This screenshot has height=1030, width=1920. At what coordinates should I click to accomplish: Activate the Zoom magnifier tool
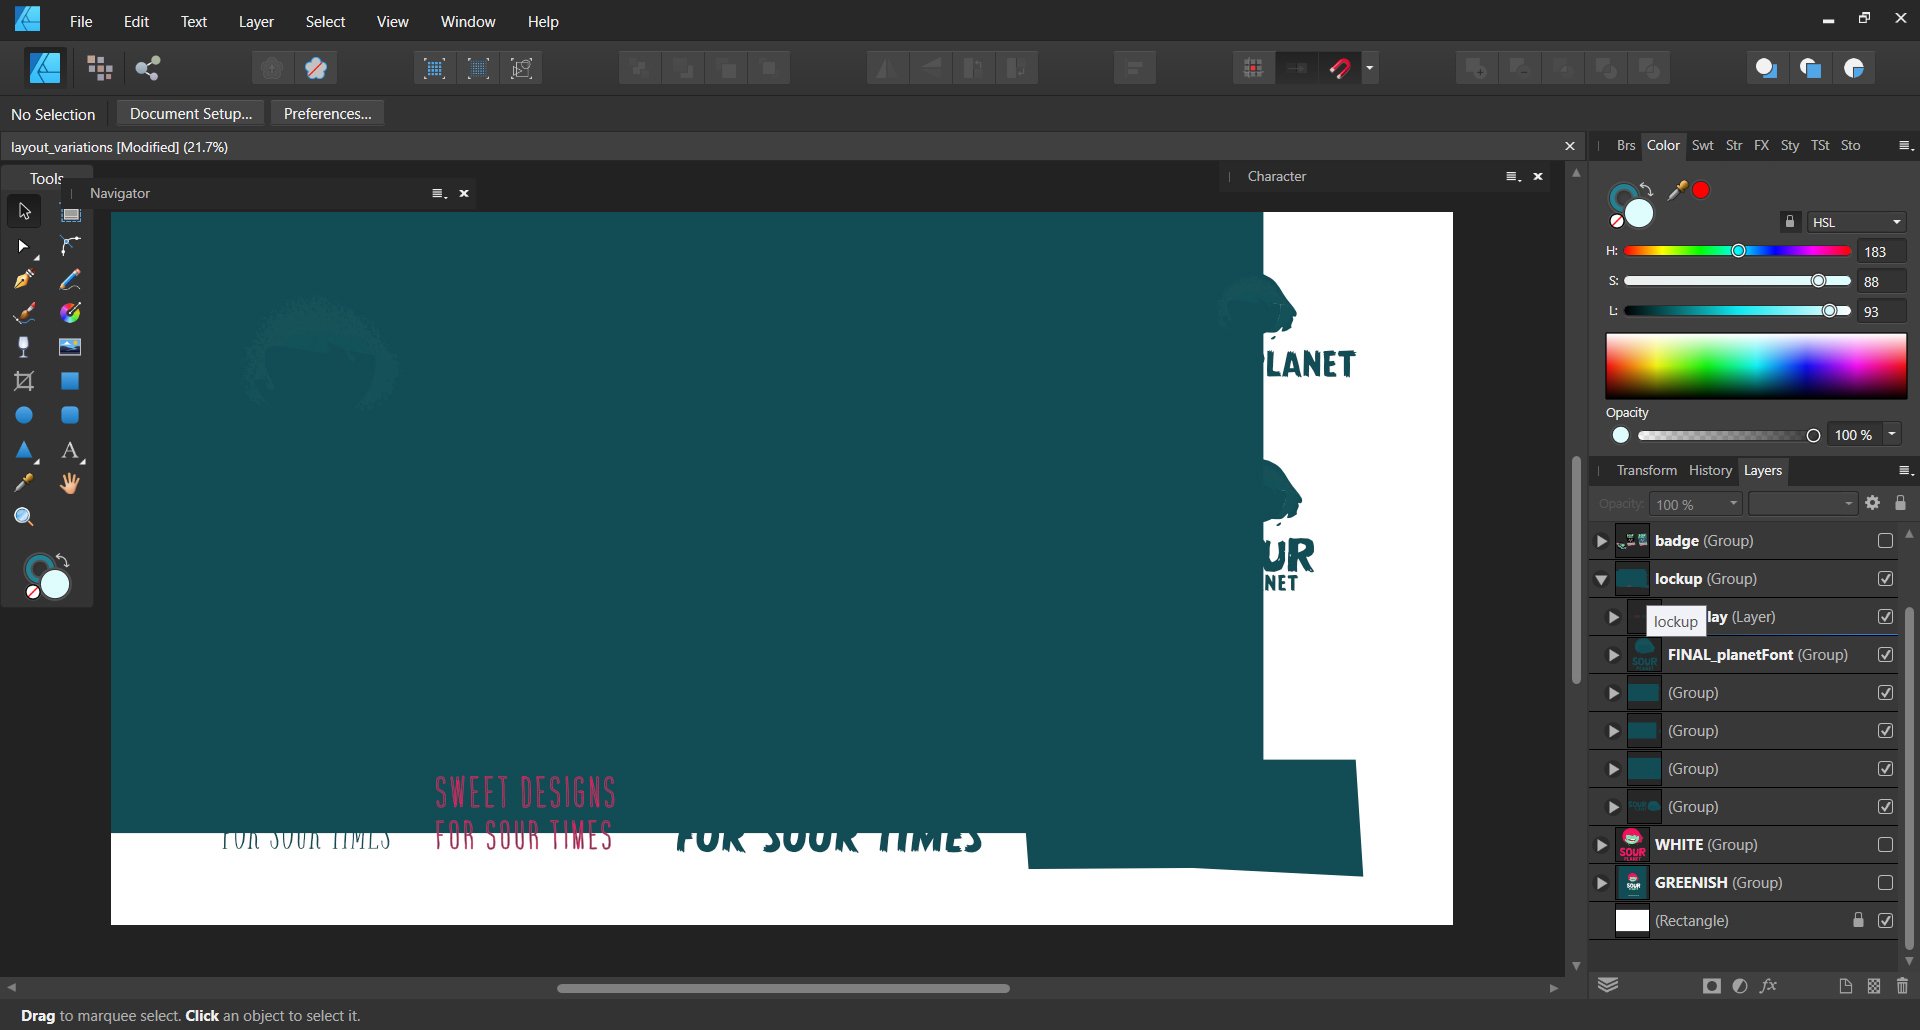24,517
